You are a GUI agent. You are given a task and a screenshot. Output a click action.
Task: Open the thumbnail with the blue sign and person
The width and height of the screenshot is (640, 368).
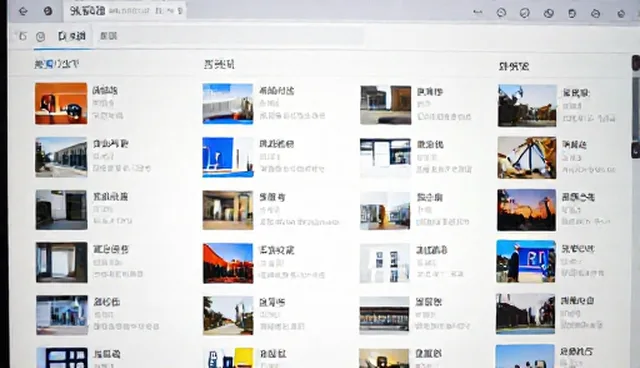[x=526, y=262]
